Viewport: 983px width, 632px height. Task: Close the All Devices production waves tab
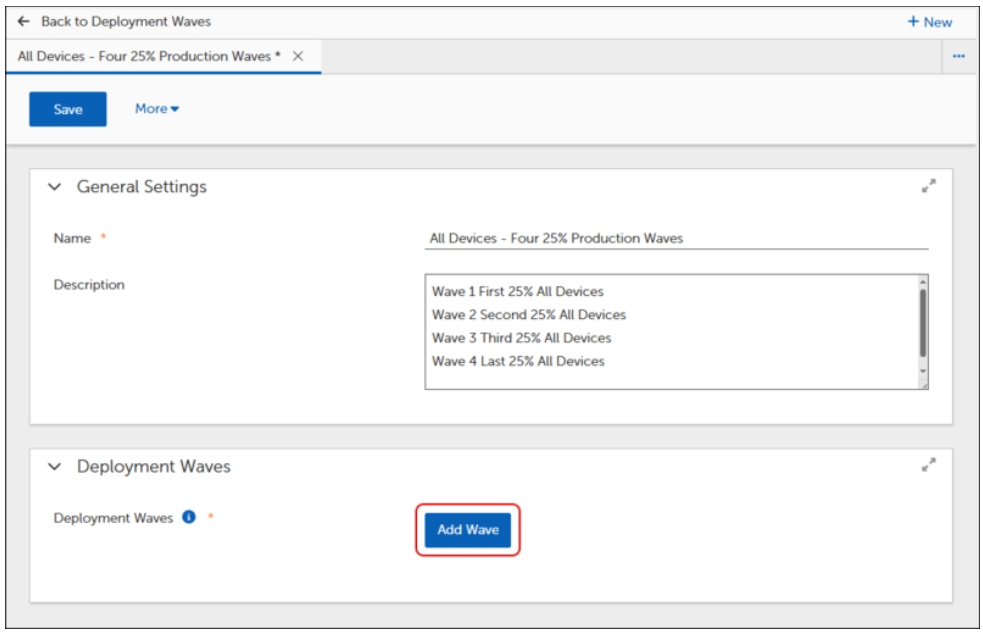click(298, 56)
